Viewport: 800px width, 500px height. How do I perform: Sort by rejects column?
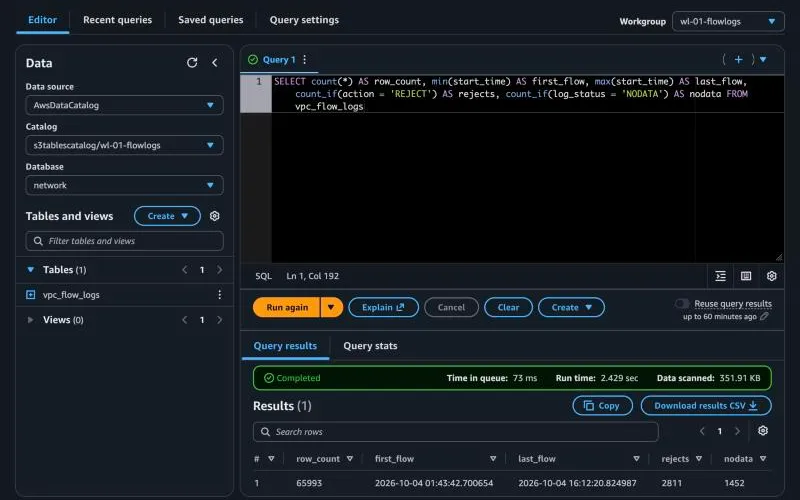tap(698, 459)
